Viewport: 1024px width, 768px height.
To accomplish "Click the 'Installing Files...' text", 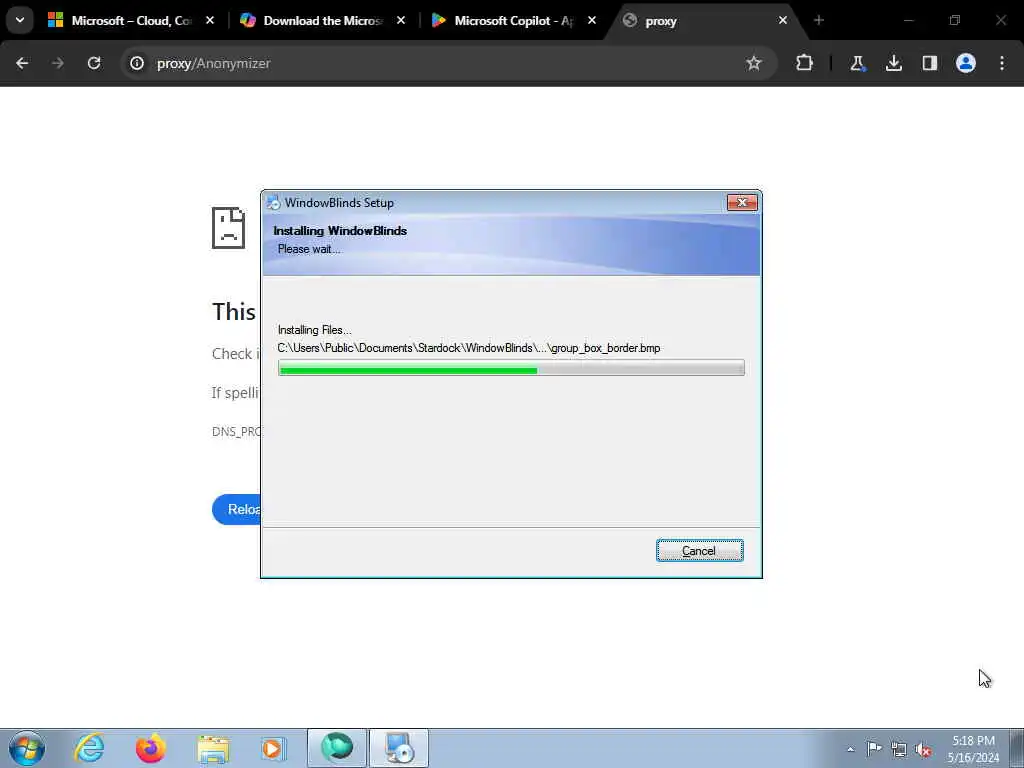I will (315, 330).
